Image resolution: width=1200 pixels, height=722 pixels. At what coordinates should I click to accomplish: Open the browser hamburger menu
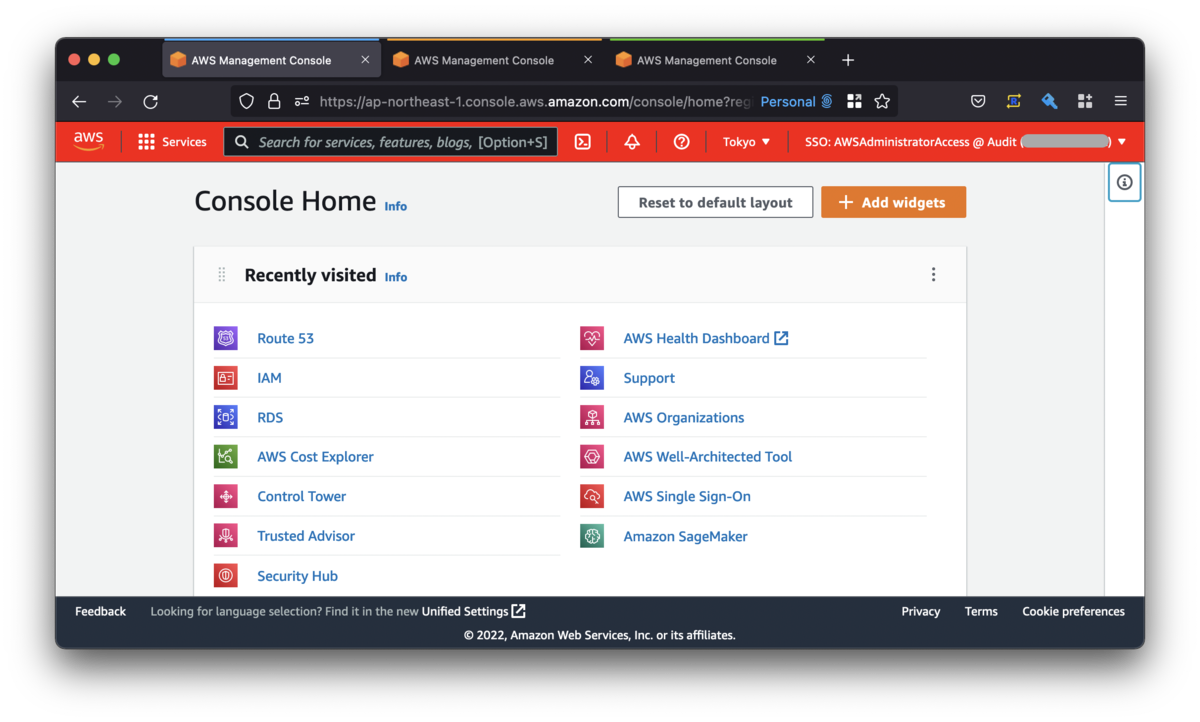tap(1121, 101)
